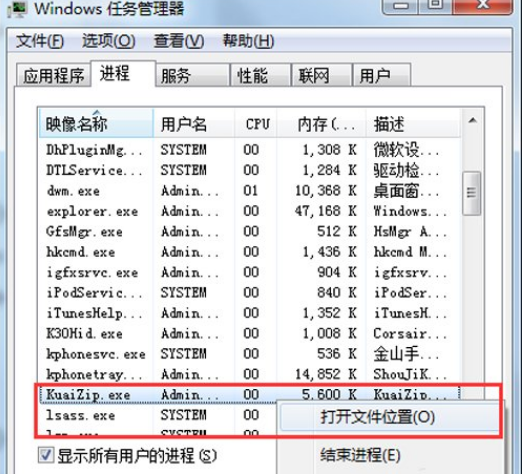Select the iPodServic... process
The width and height of the screenshot is (527, 474).
click(x=249, y=293)
